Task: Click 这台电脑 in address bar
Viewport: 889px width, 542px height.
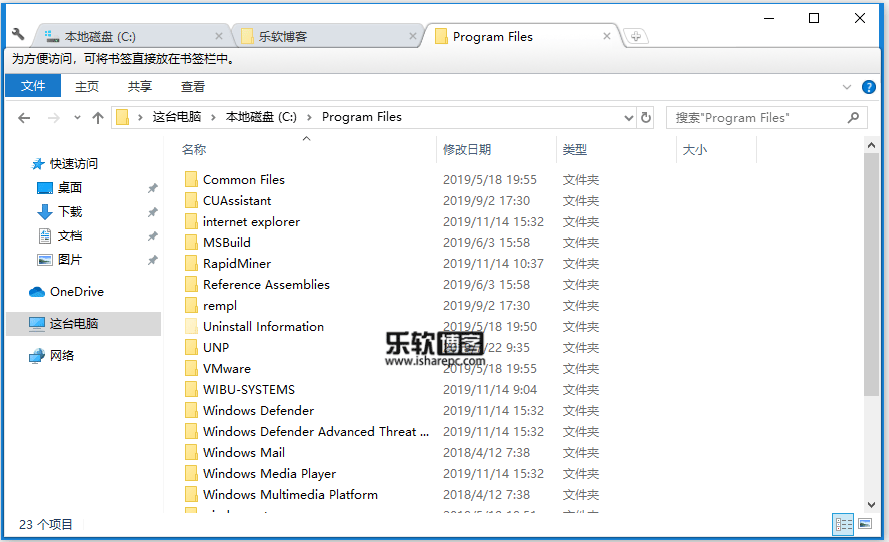Action: tap(176, 117)
